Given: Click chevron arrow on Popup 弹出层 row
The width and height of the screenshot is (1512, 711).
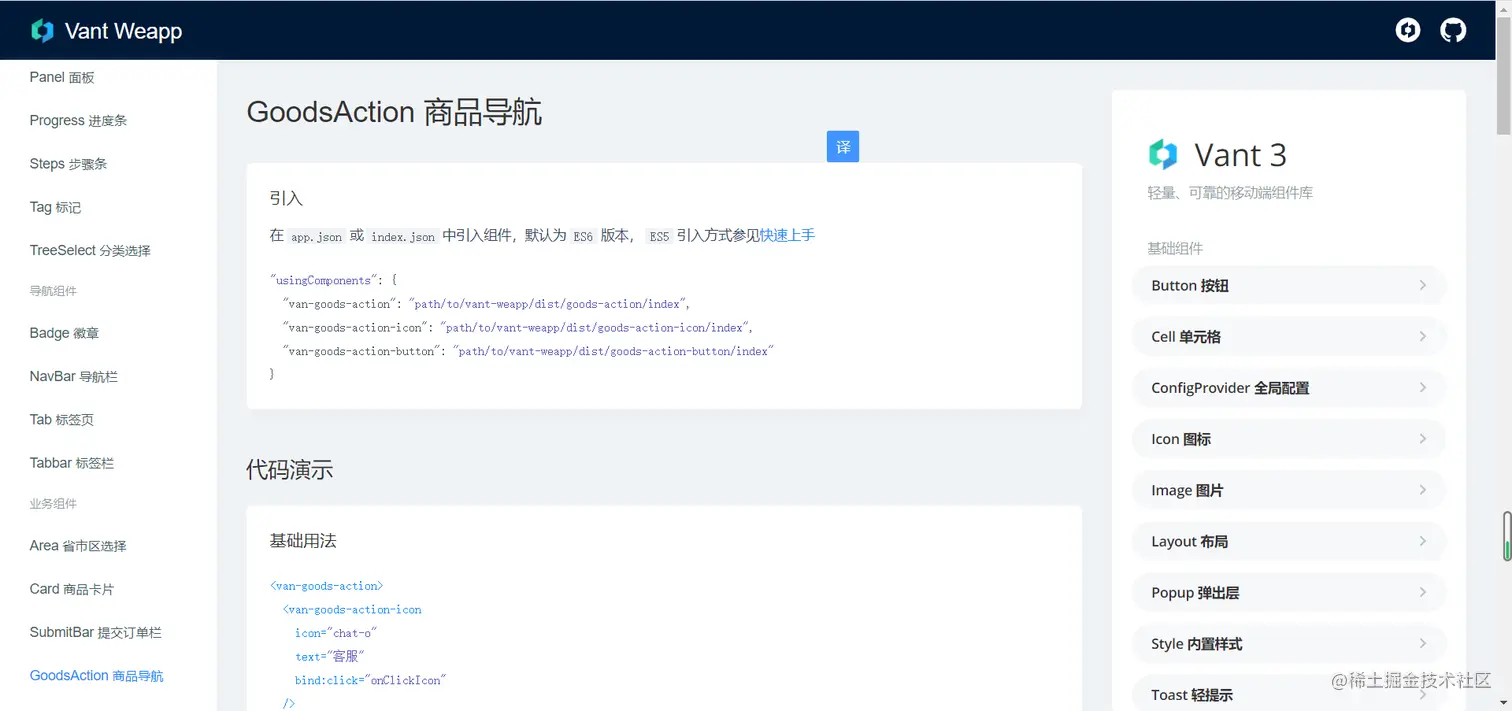Looking at the screenshot, I should pyautogui.click(x=1422, y=592).
